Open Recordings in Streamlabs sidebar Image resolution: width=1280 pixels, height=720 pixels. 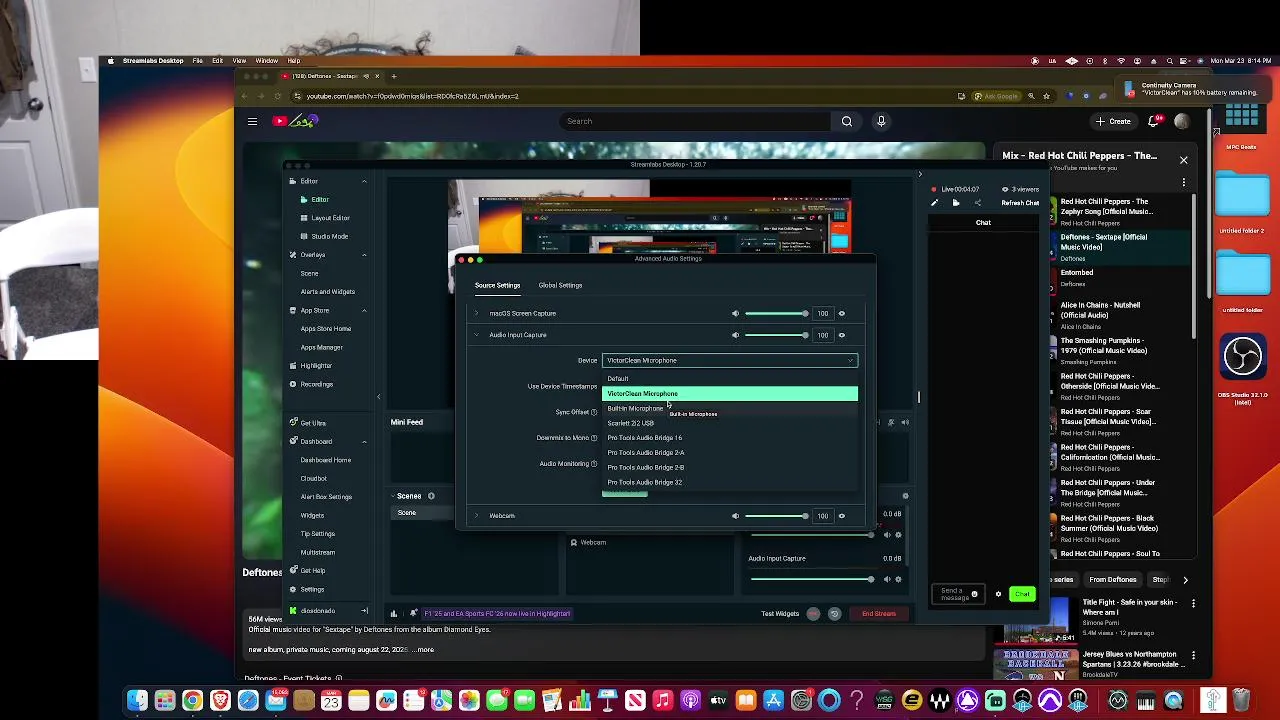point(316,384)
